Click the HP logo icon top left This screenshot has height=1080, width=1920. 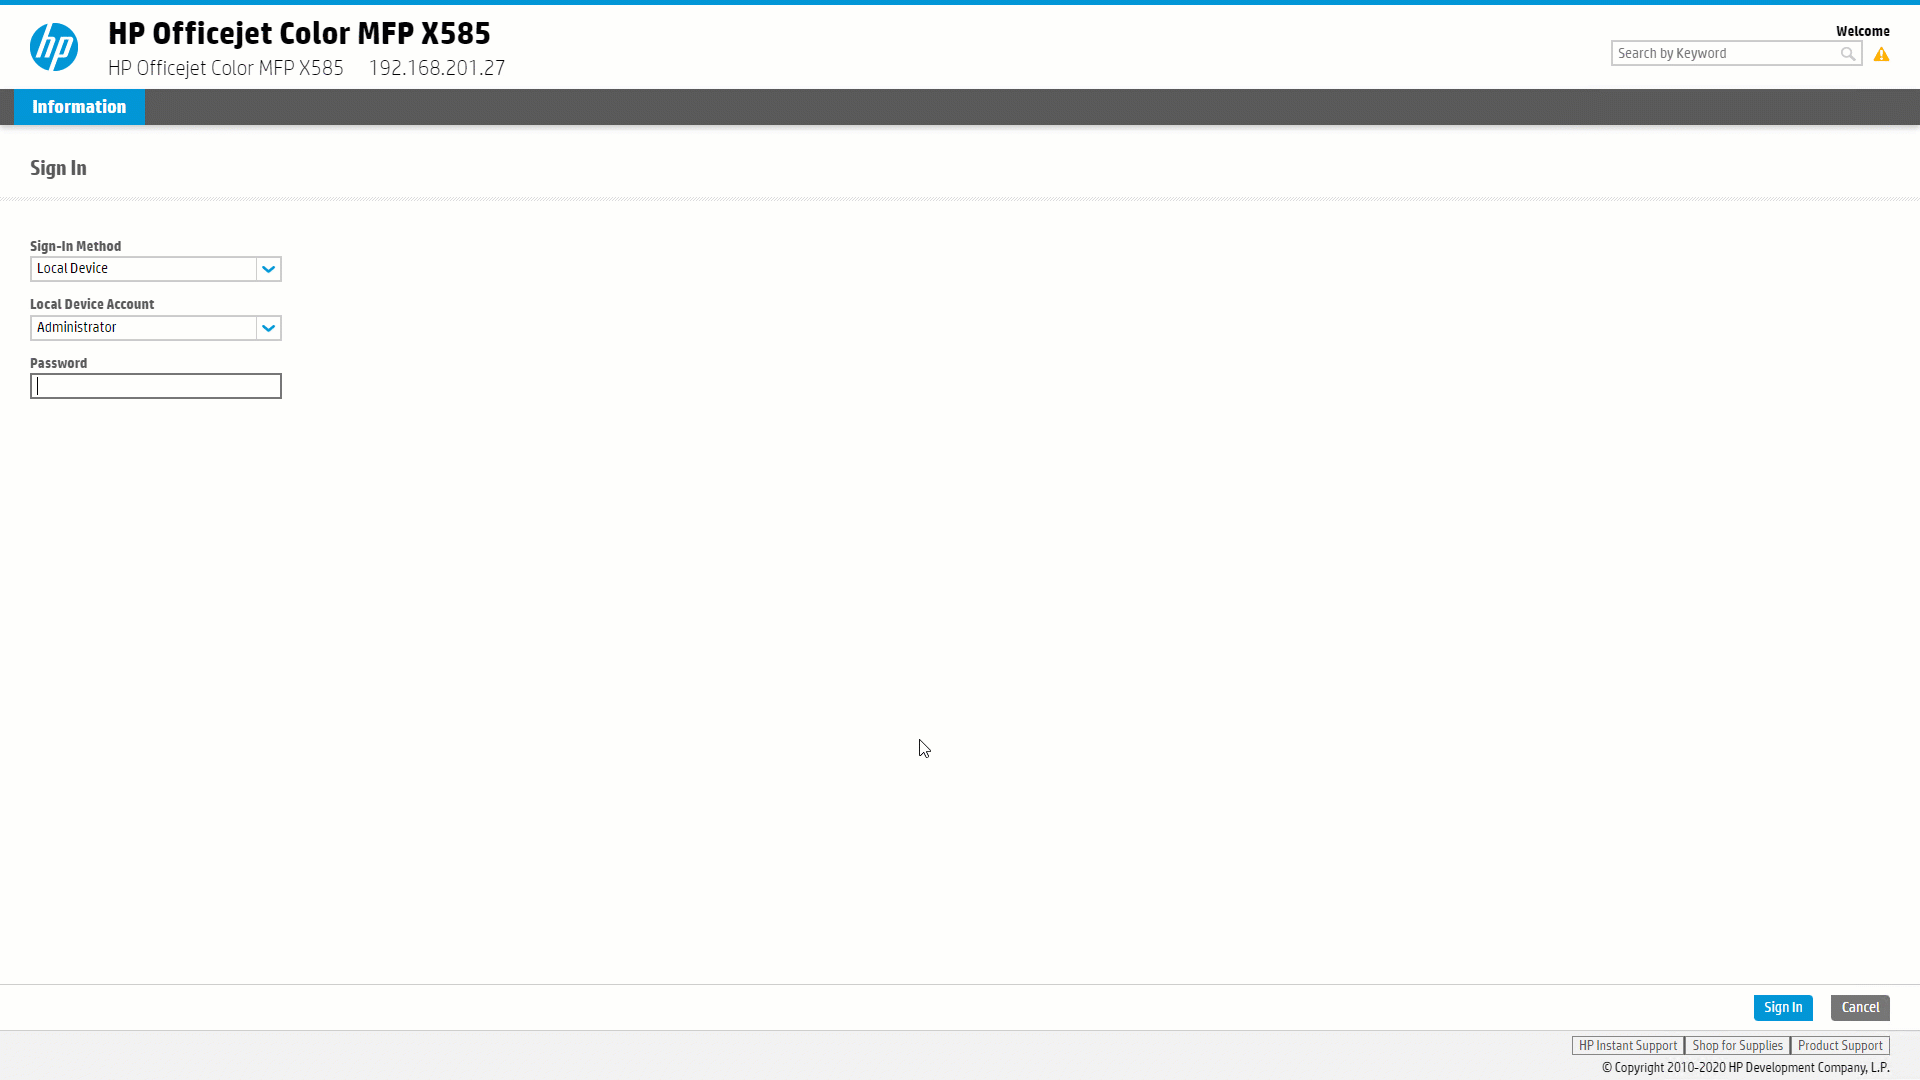point(53,47)
